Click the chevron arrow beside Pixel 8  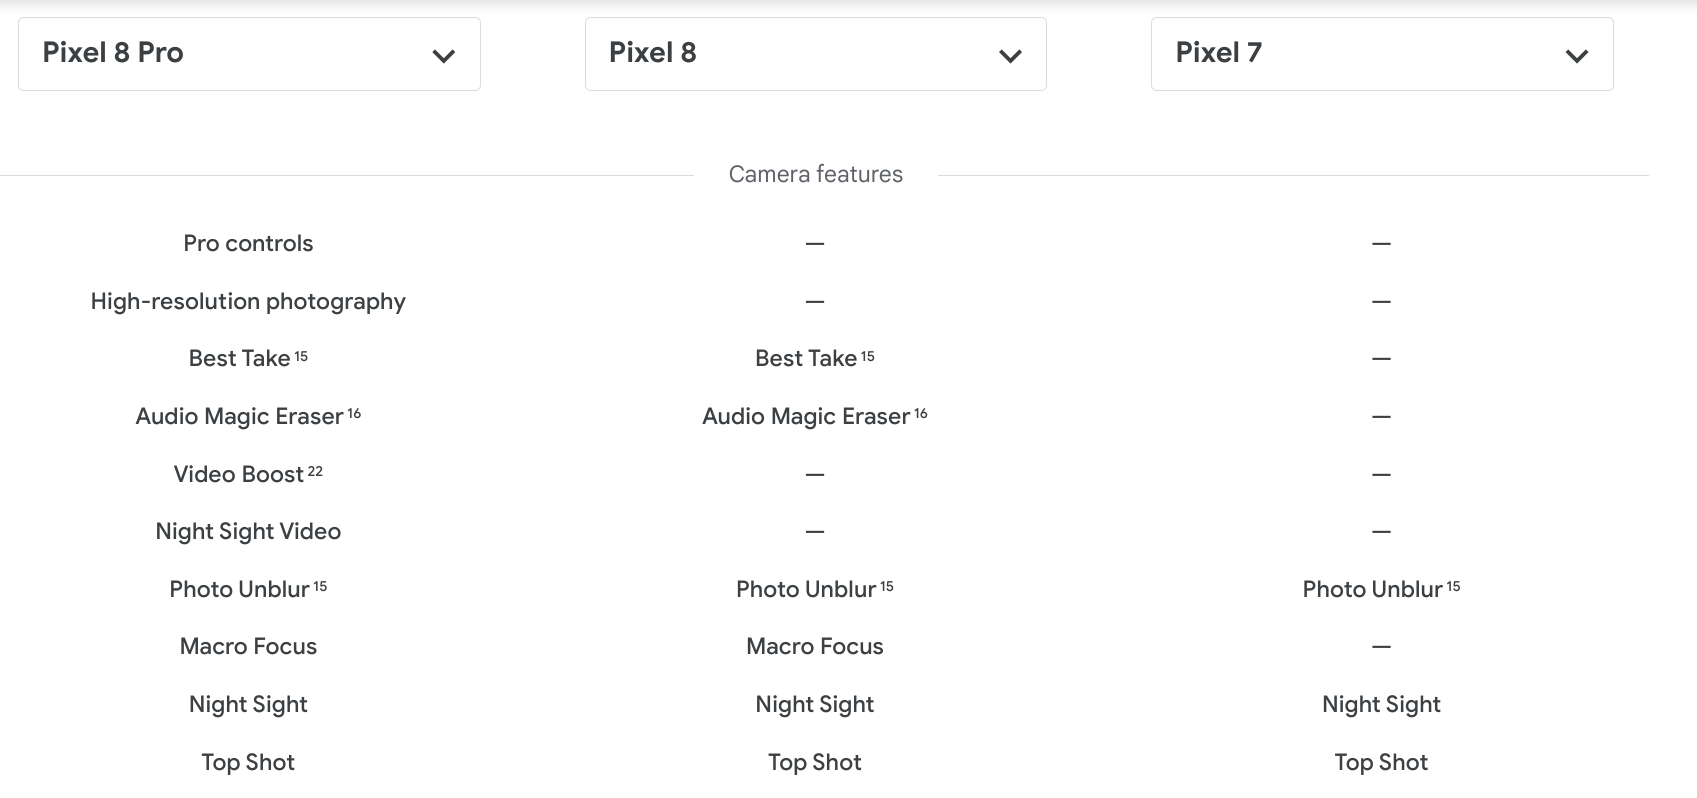[1010, 56]
